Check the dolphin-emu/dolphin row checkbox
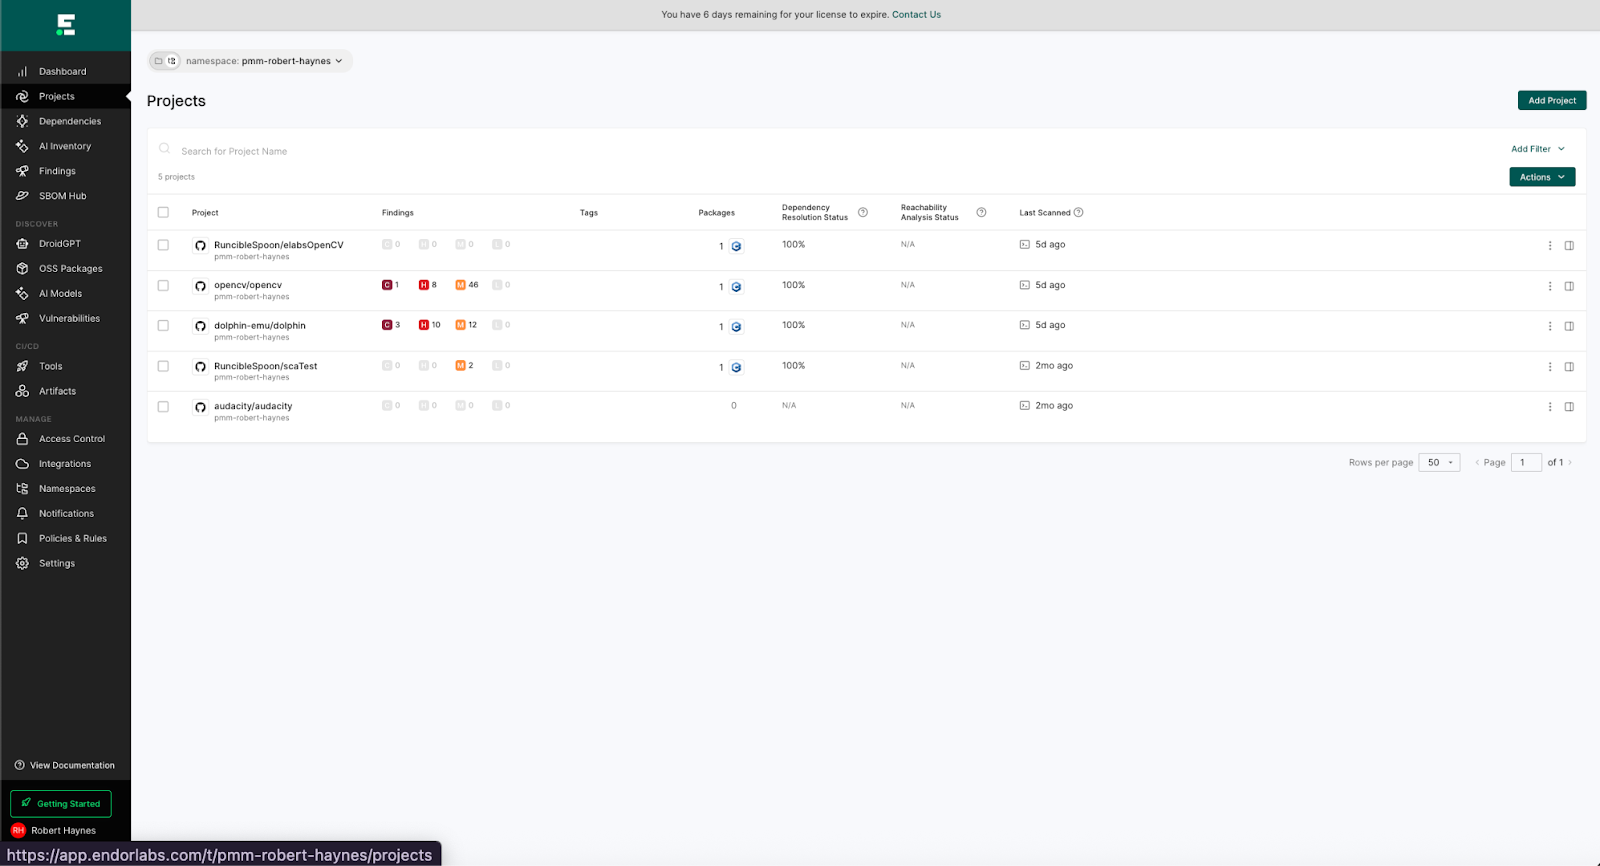 click(163, 325)
